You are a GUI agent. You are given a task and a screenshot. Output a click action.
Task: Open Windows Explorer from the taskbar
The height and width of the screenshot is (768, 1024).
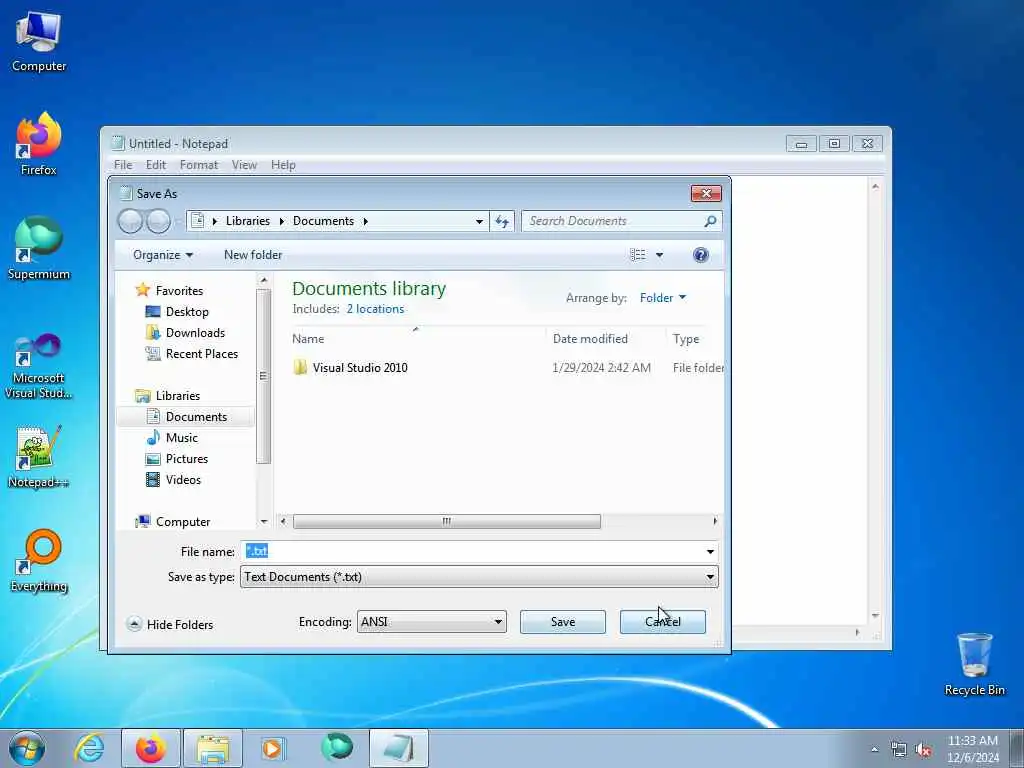click(213, 748)
